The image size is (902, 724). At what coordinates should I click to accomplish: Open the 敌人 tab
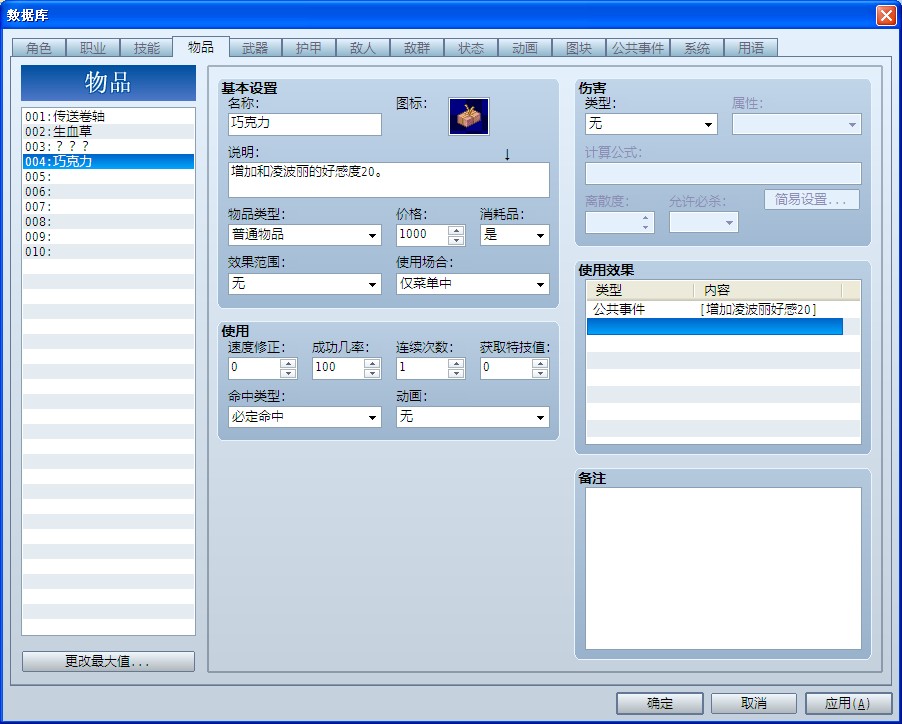pos(363,48)
